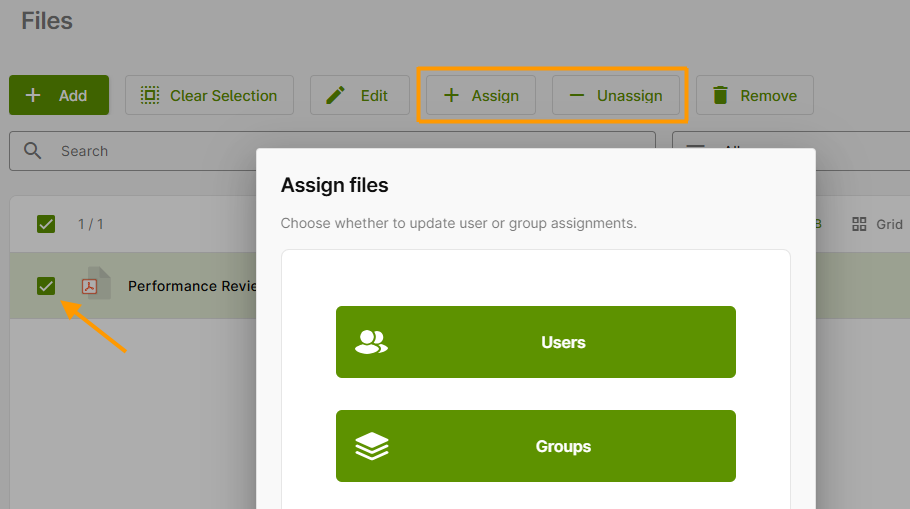Click the 1 / 1 selection count
The height and width of the screenshot is (509, 910).
click(x=91, y=224)
